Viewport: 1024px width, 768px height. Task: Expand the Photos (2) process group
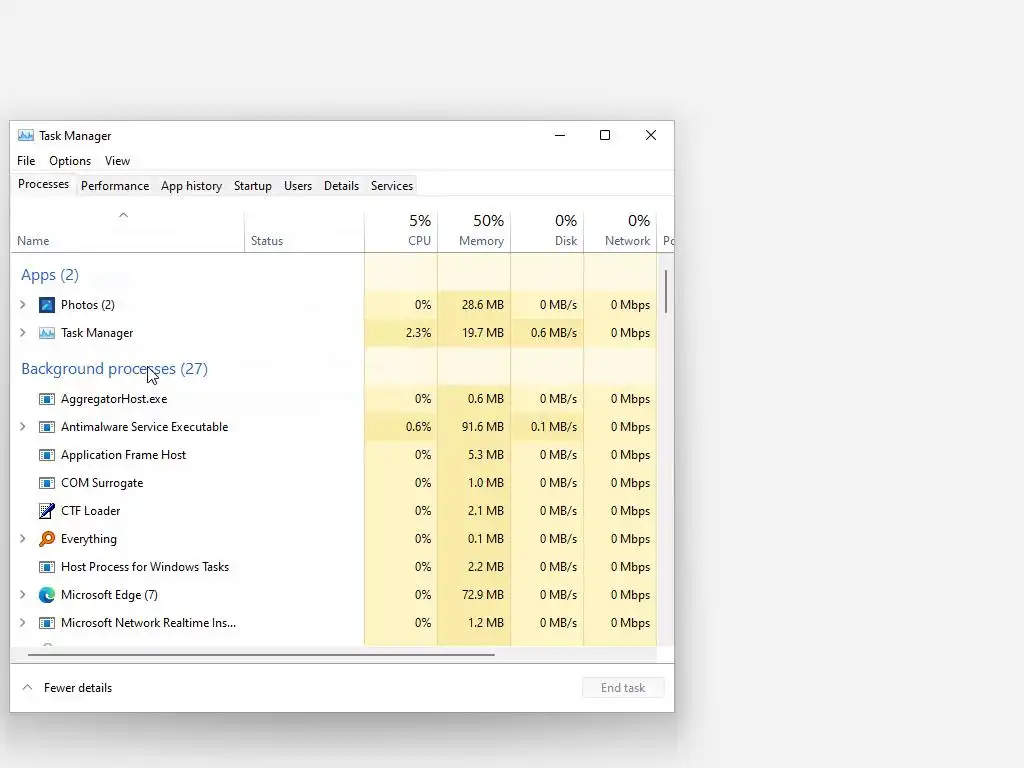(23, 305)
